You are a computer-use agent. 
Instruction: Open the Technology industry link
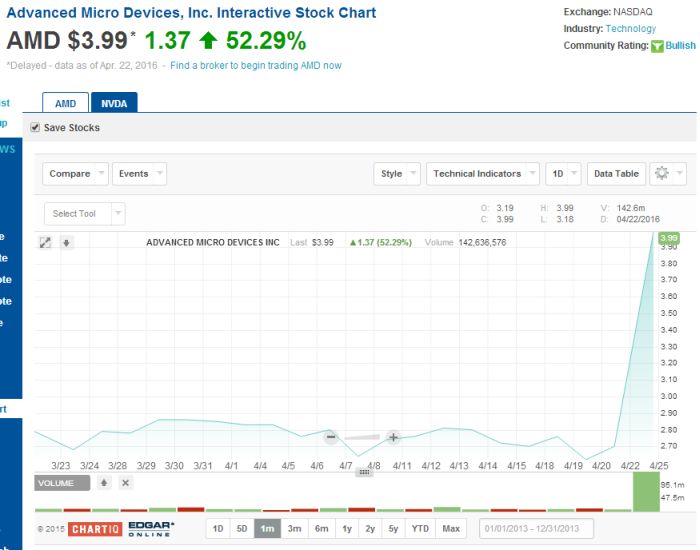(x=631, y=29)
